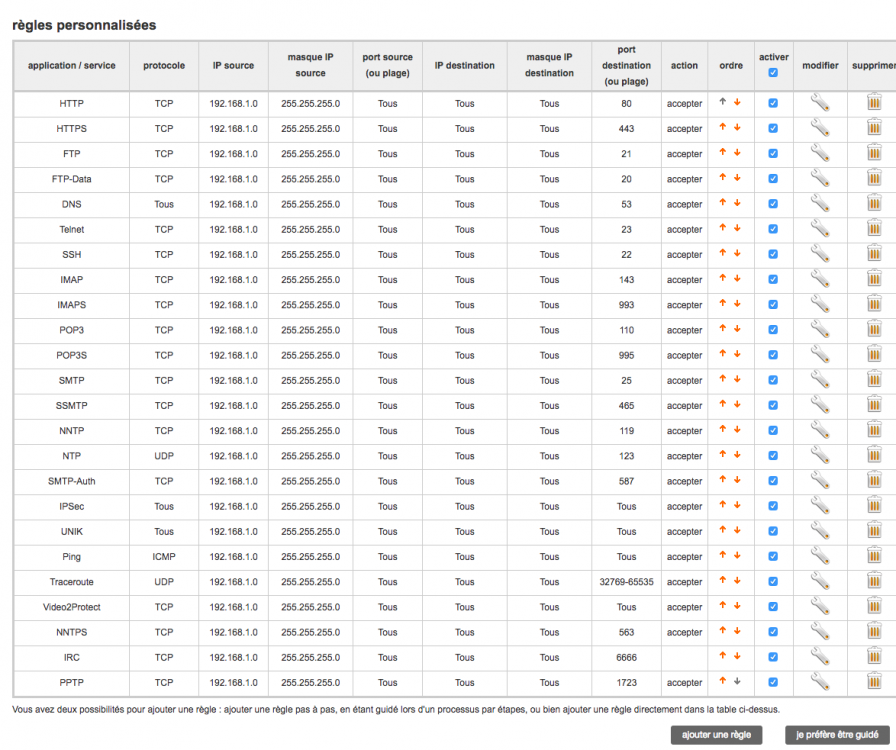896x750 pixels.
Task: Delete the PPTP rule with trash icon
Action: [x=873, y=682]
